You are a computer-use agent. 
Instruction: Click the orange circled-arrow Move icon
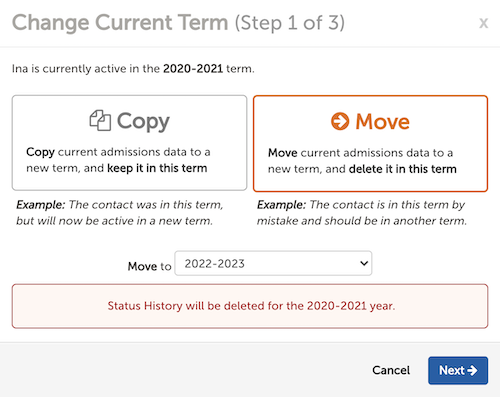tap(340, 121)
